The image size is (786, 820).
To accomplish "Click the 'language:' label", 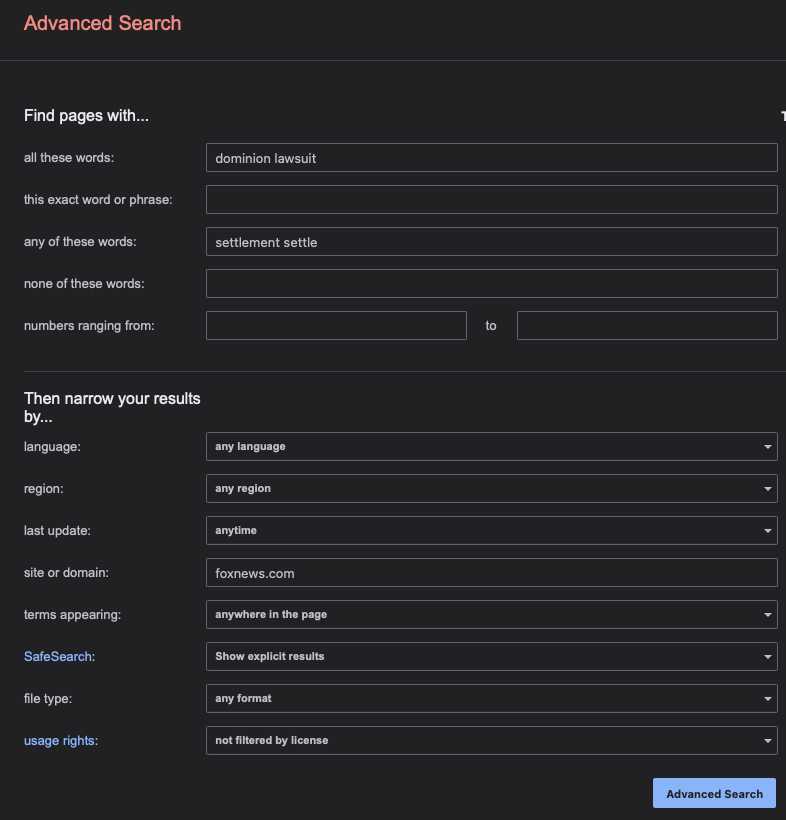I will click(x=52, y=447).
